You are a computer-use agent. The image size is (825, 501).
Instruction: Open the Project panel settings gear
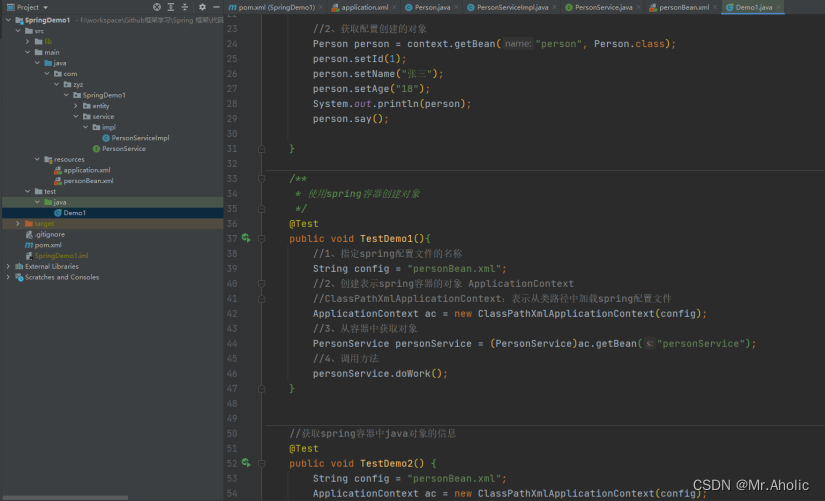pos(202,7)
